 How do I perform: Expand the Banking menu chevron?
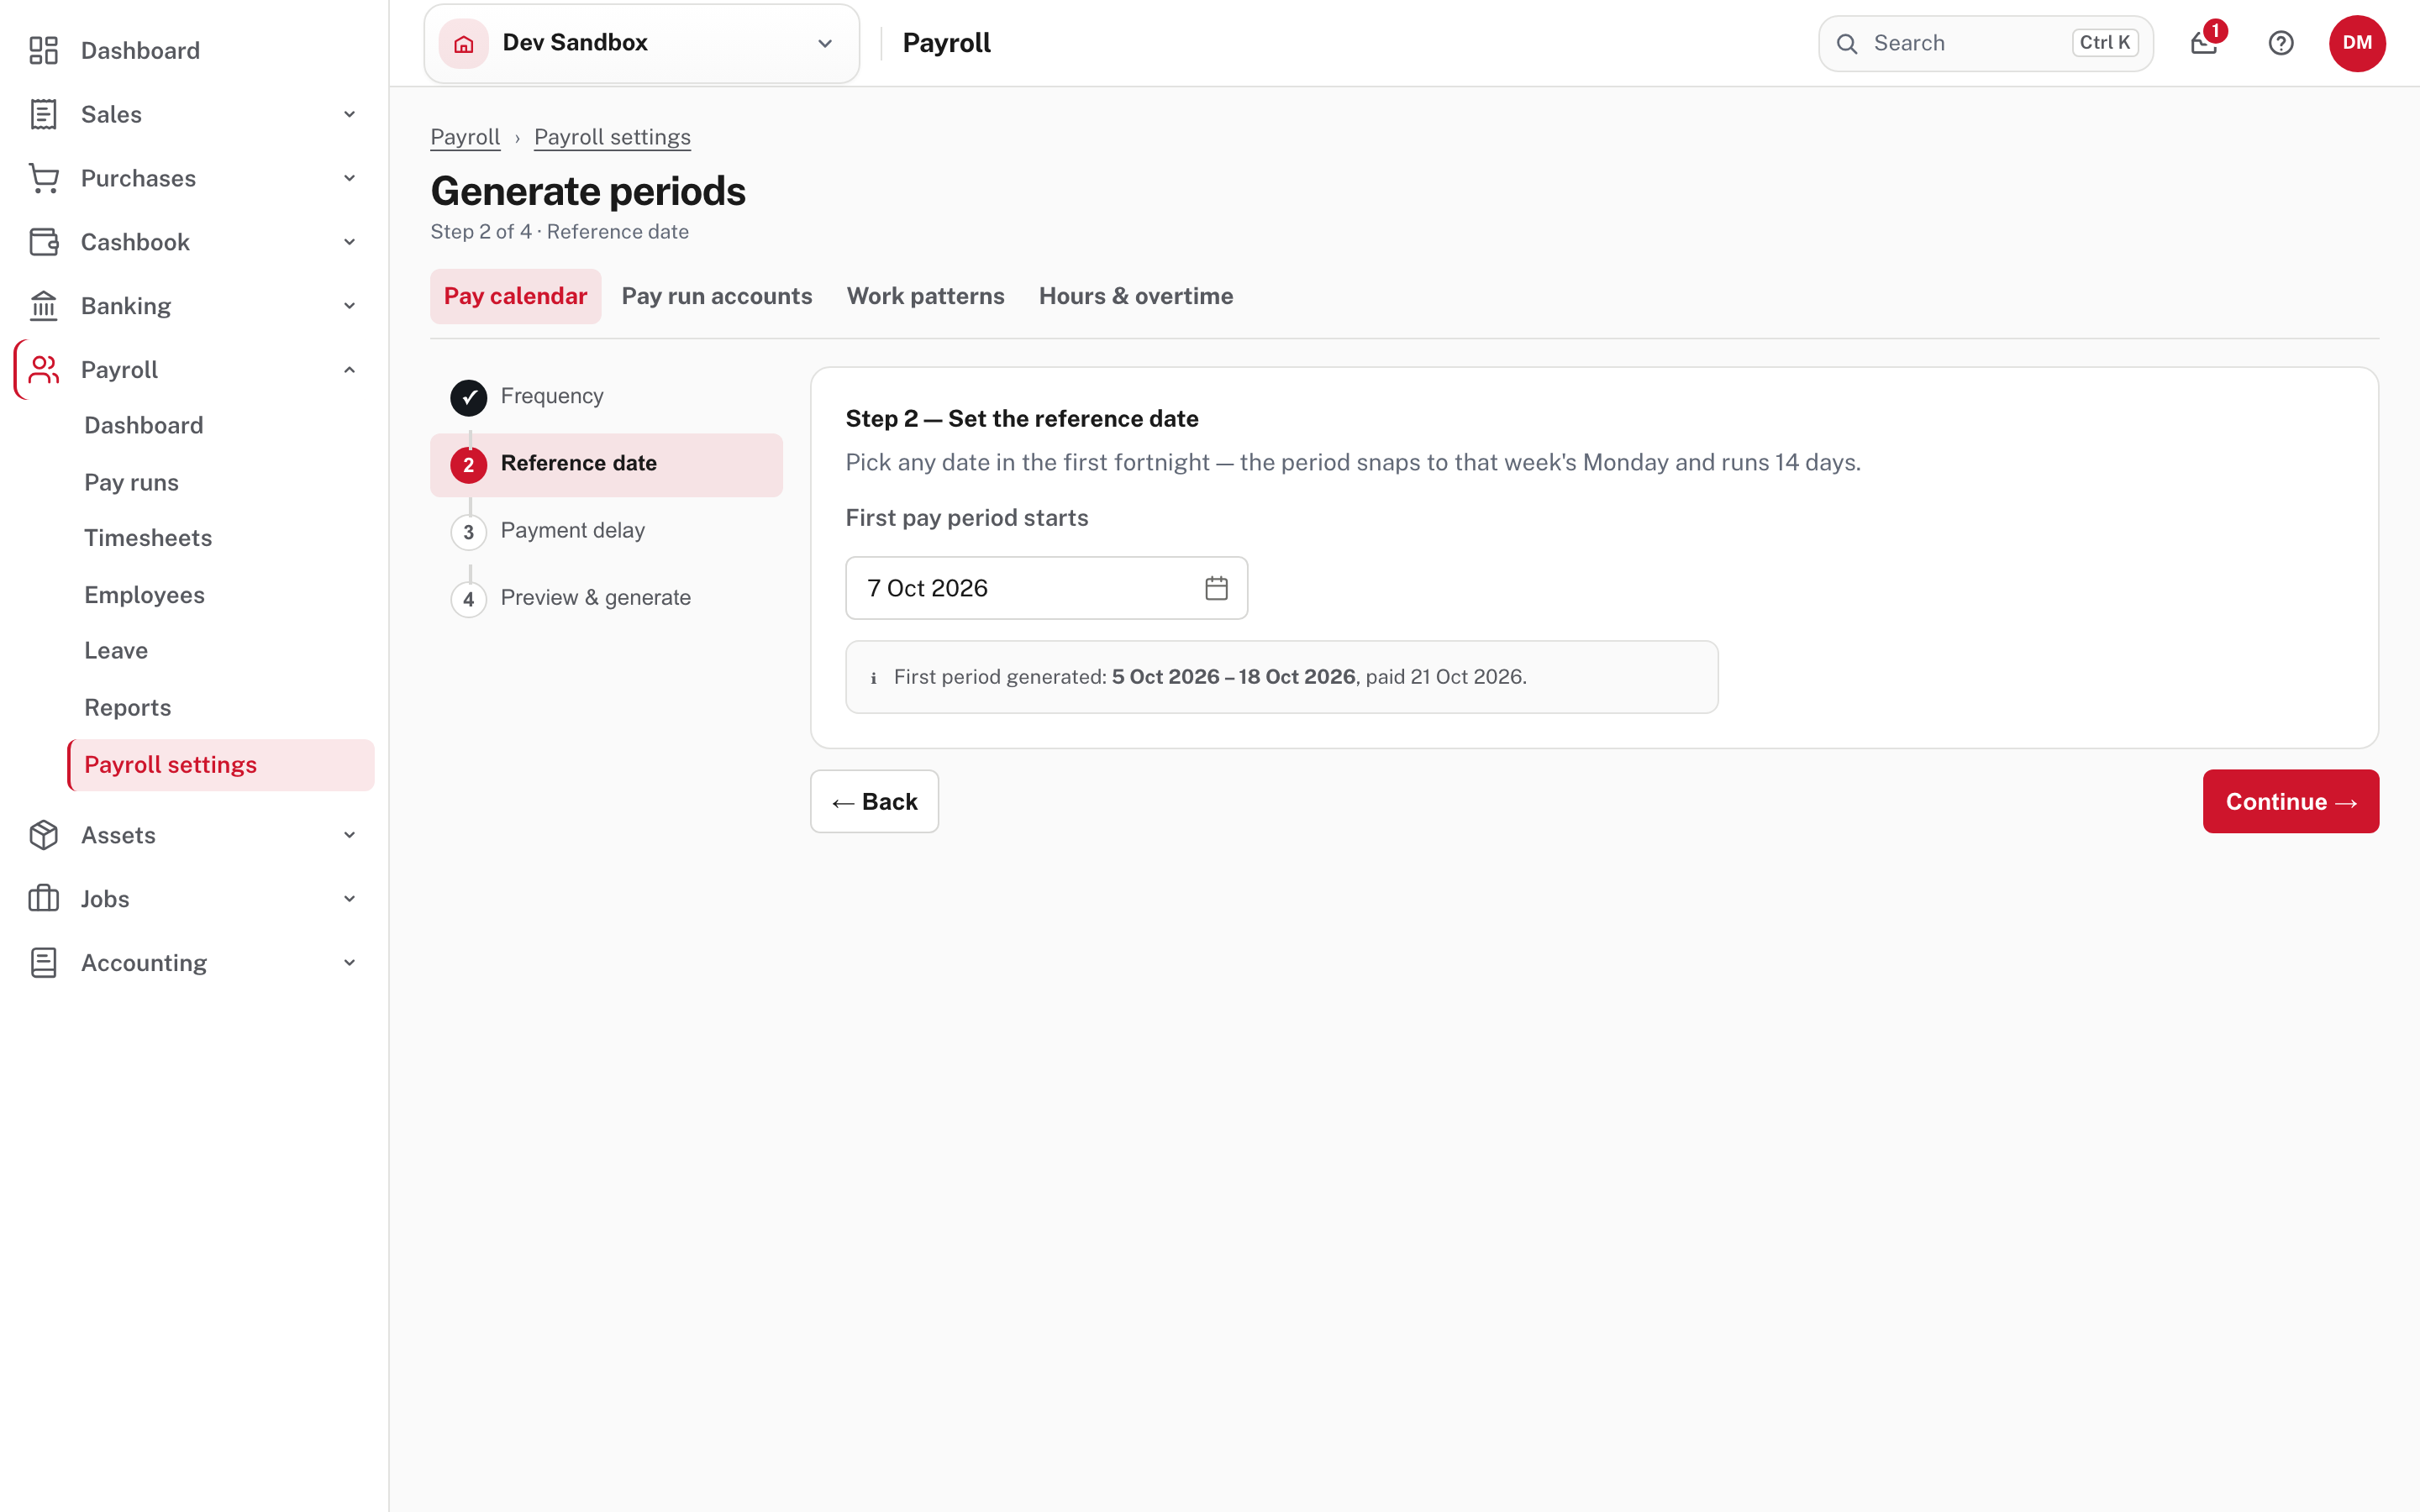click(x=349, y=306)
